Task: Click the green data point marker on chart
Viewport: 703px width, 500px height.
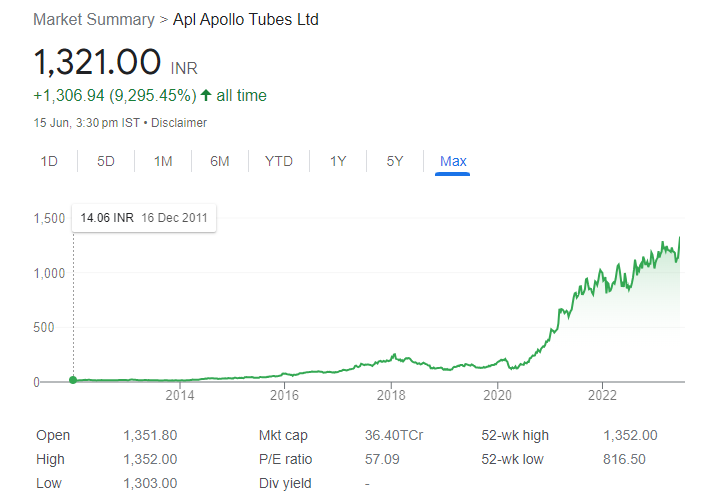Action: pos(73,379)
